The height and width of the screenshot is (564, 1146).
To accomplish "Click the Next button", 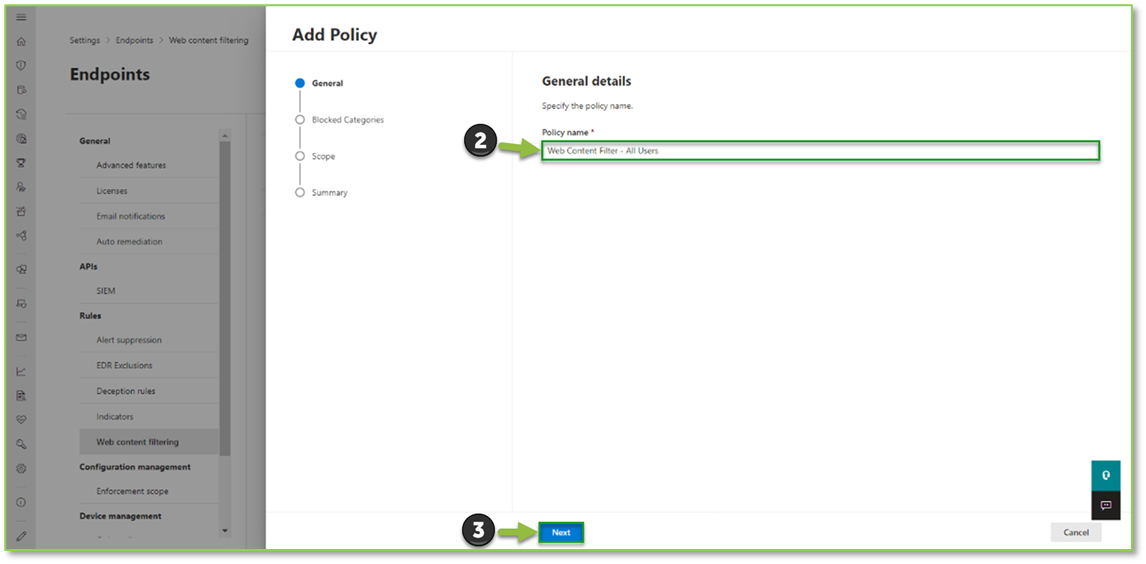I will [561, 533].
